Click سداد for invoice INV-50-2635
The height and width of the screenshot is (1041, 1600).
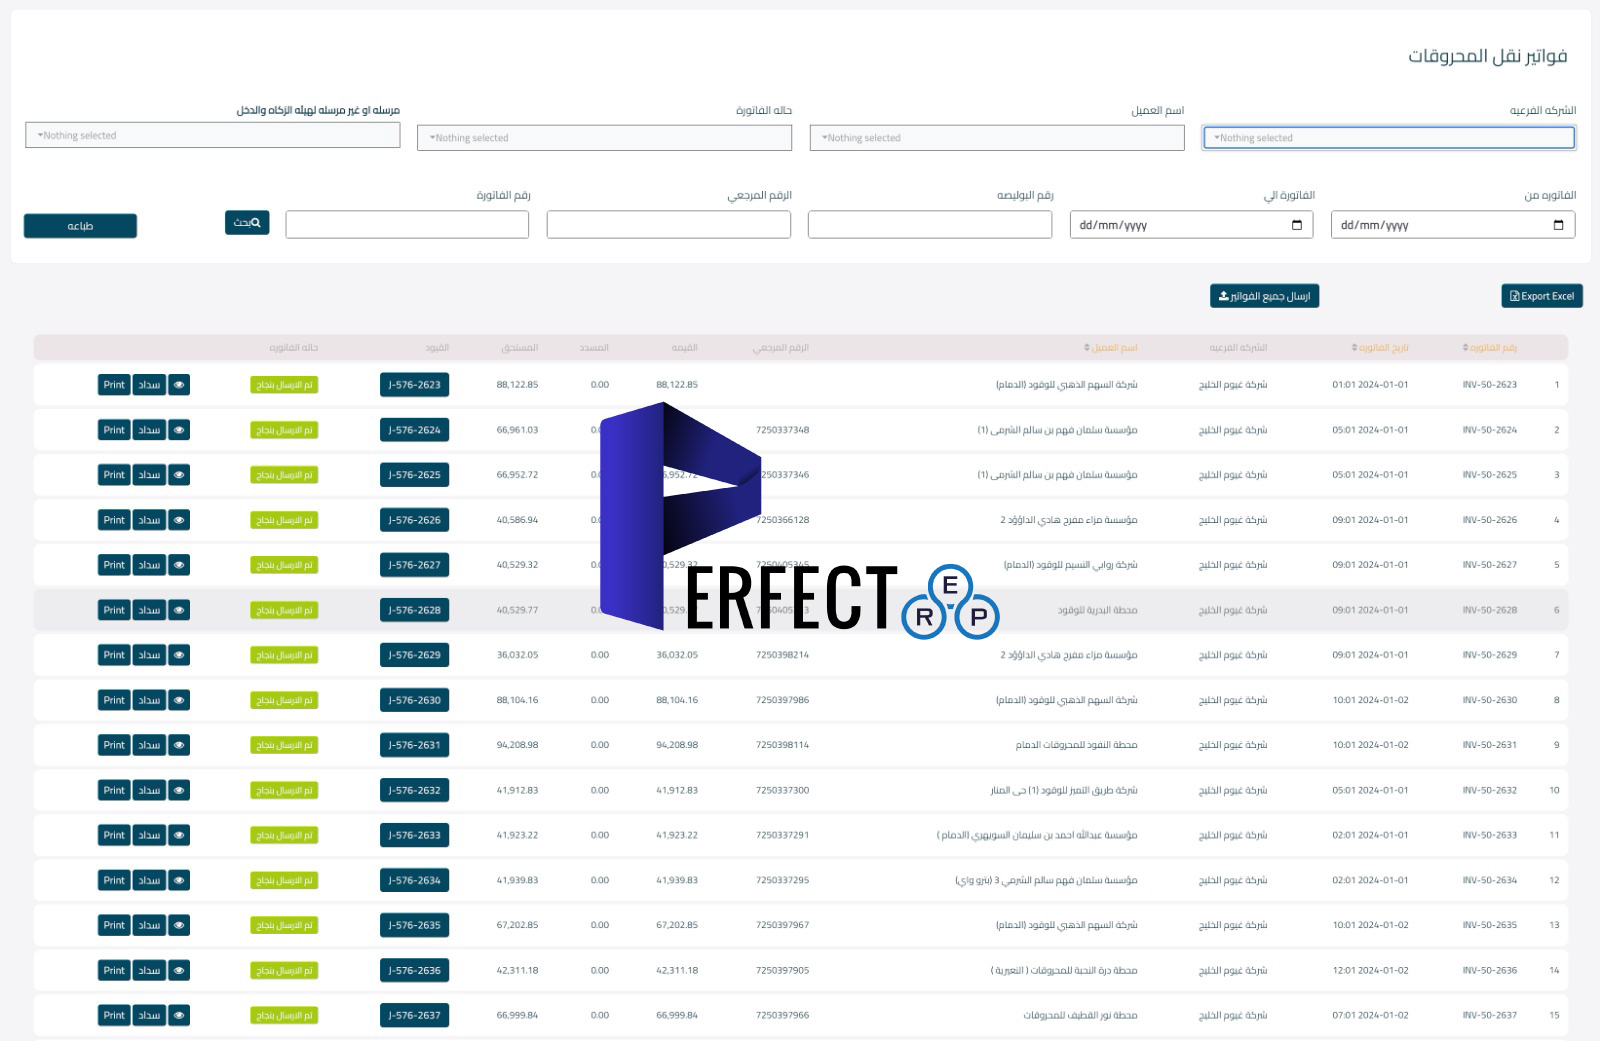click(149, 925)
